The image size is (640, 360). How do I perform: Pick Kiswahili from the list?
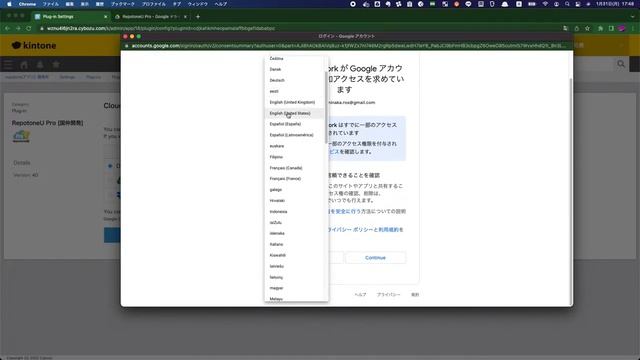coord(295,256)
